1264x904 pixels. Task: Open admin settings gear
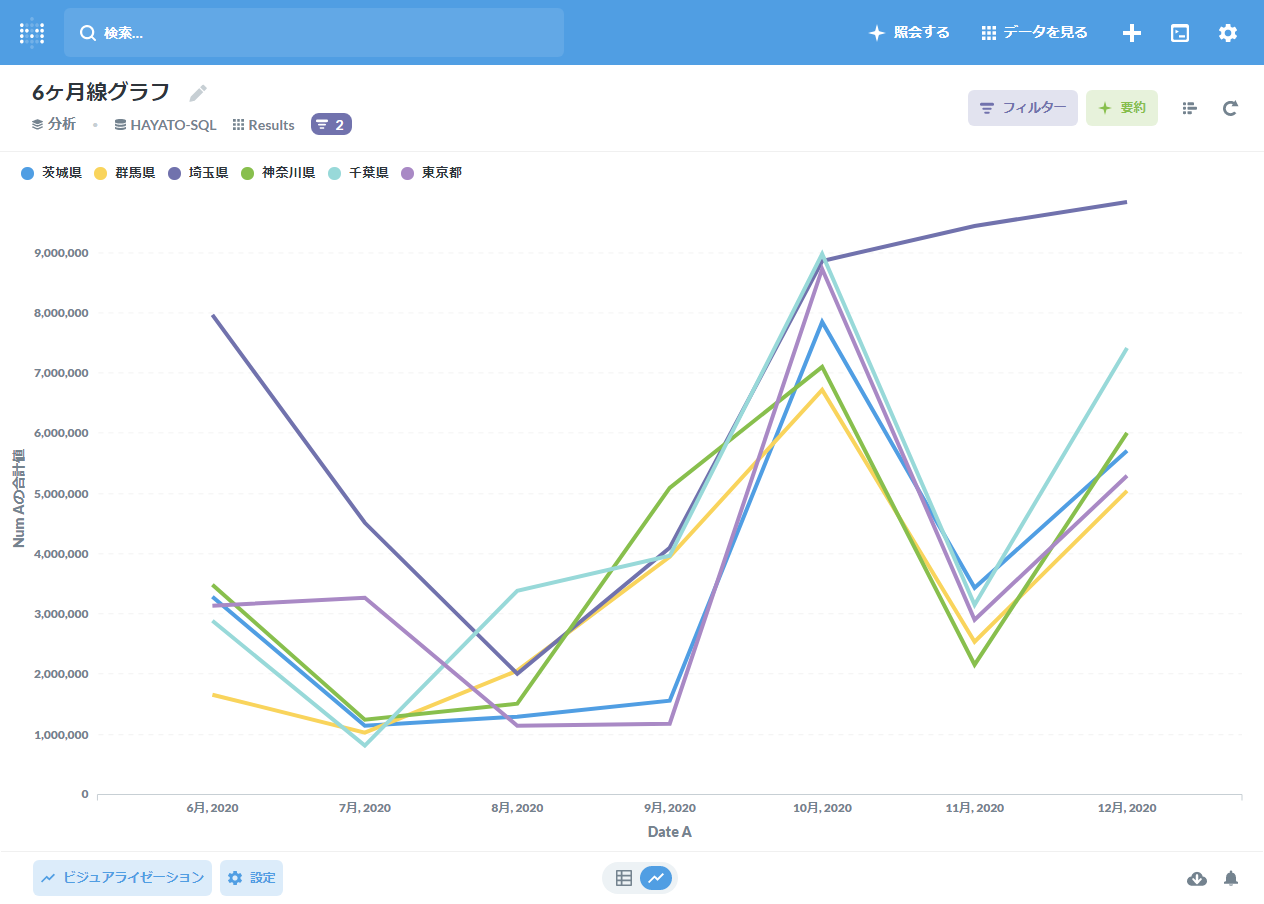point(1227,33)
